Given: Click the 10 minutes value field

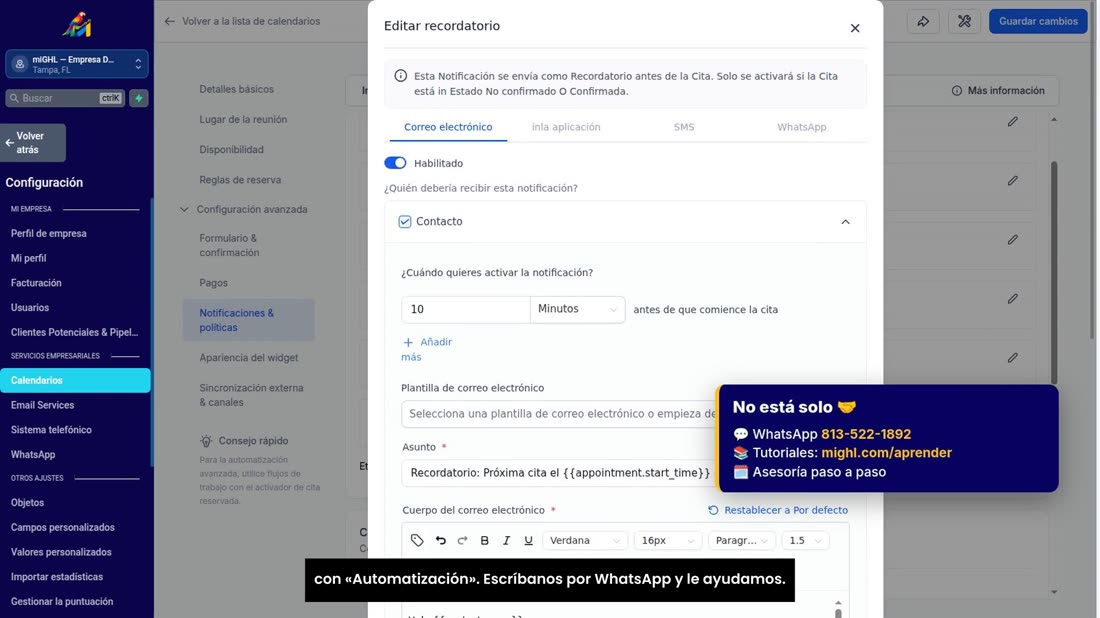Looking at the screenshot, I should (x=466, y=309).
